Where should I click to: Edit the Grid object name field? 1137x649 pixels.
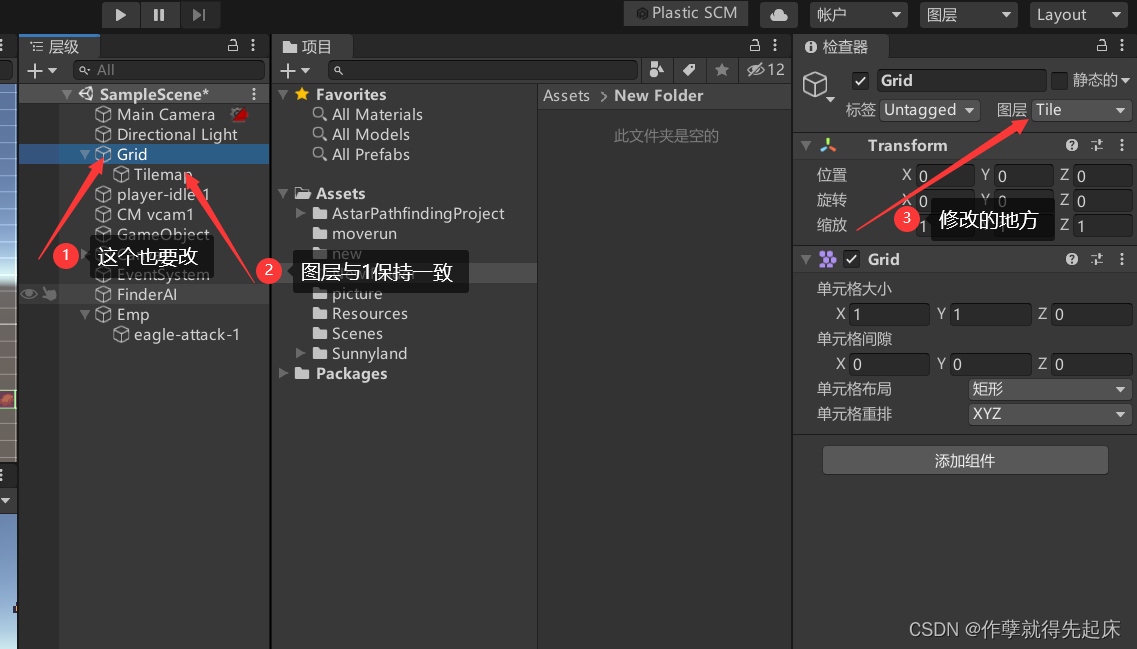click(x=962, y=80)
